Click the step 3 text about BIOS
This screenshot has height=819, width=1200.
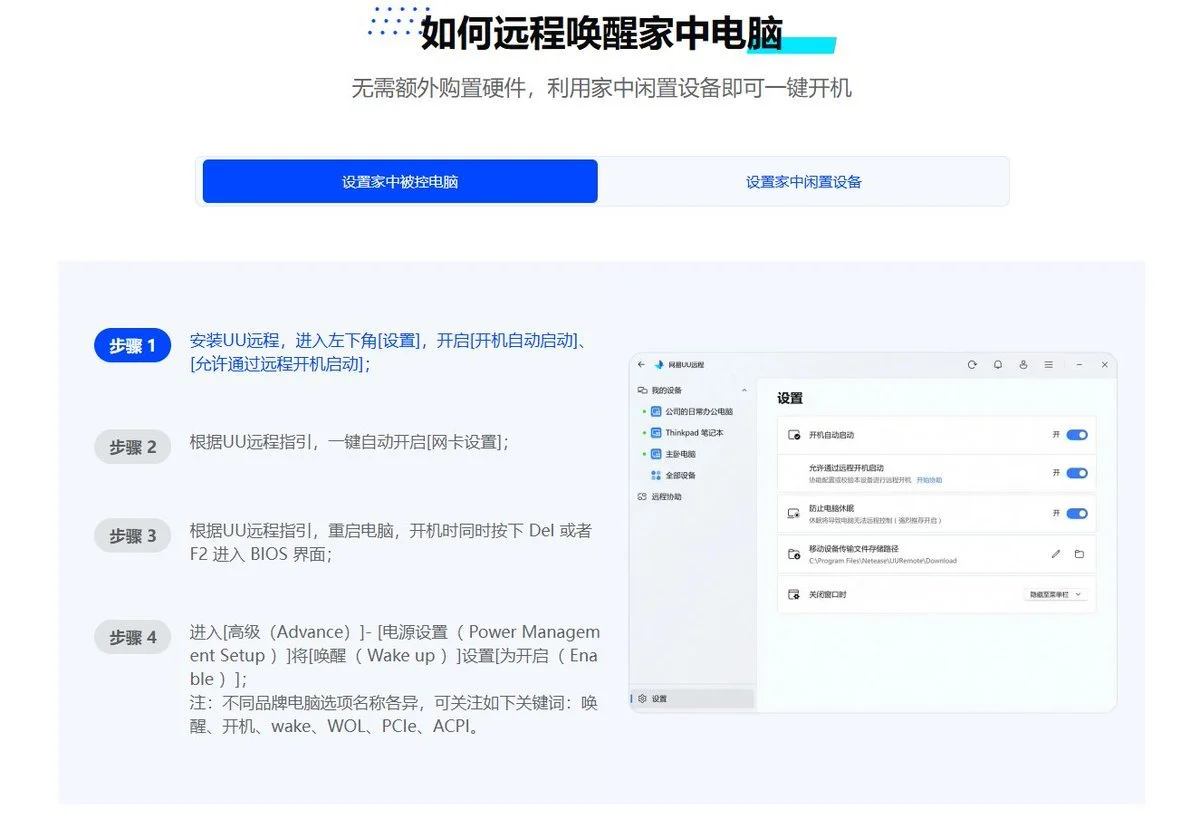point(391,542)
